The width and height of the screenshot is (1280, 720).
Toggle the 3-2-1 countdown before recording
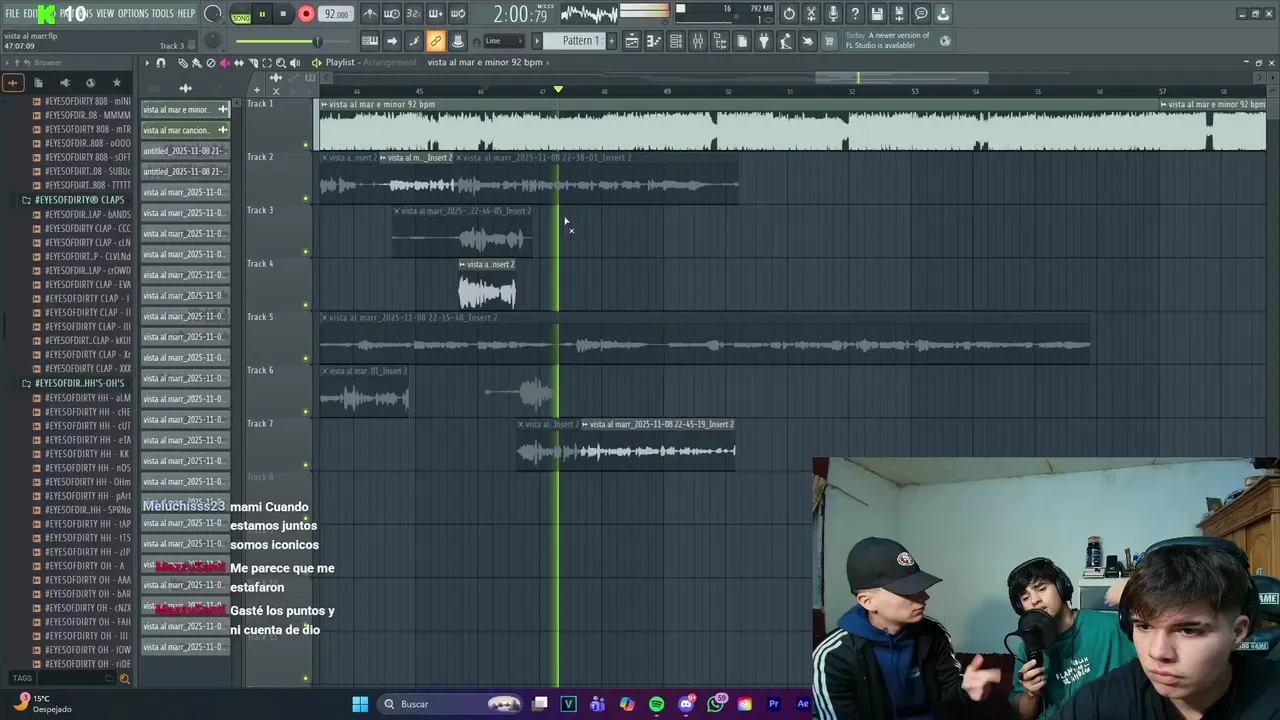pos(413,14)
